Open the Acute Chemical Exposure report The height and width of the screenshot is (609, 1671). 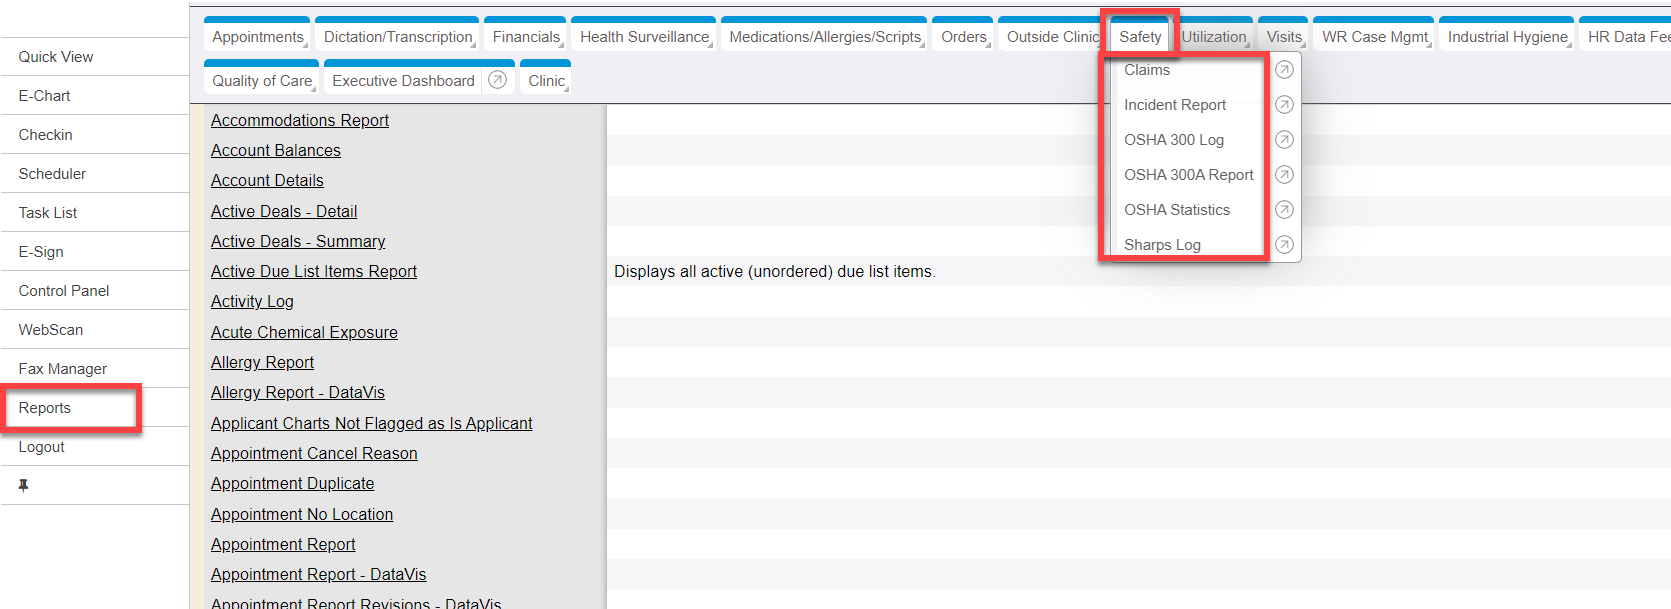[x=304, y=332]
